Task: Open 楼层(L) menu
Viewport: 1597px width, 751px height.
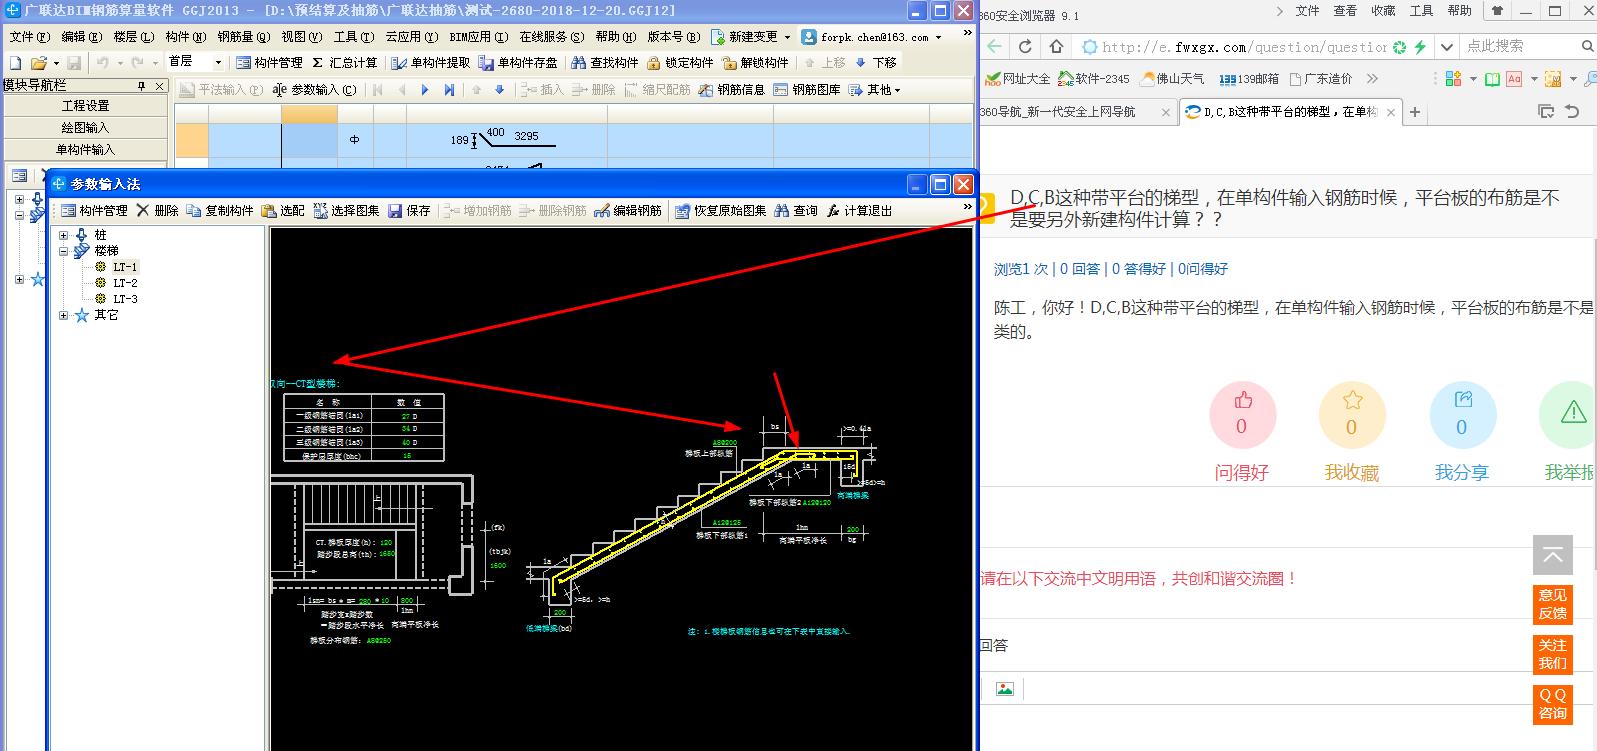Action: pos(133,37)
